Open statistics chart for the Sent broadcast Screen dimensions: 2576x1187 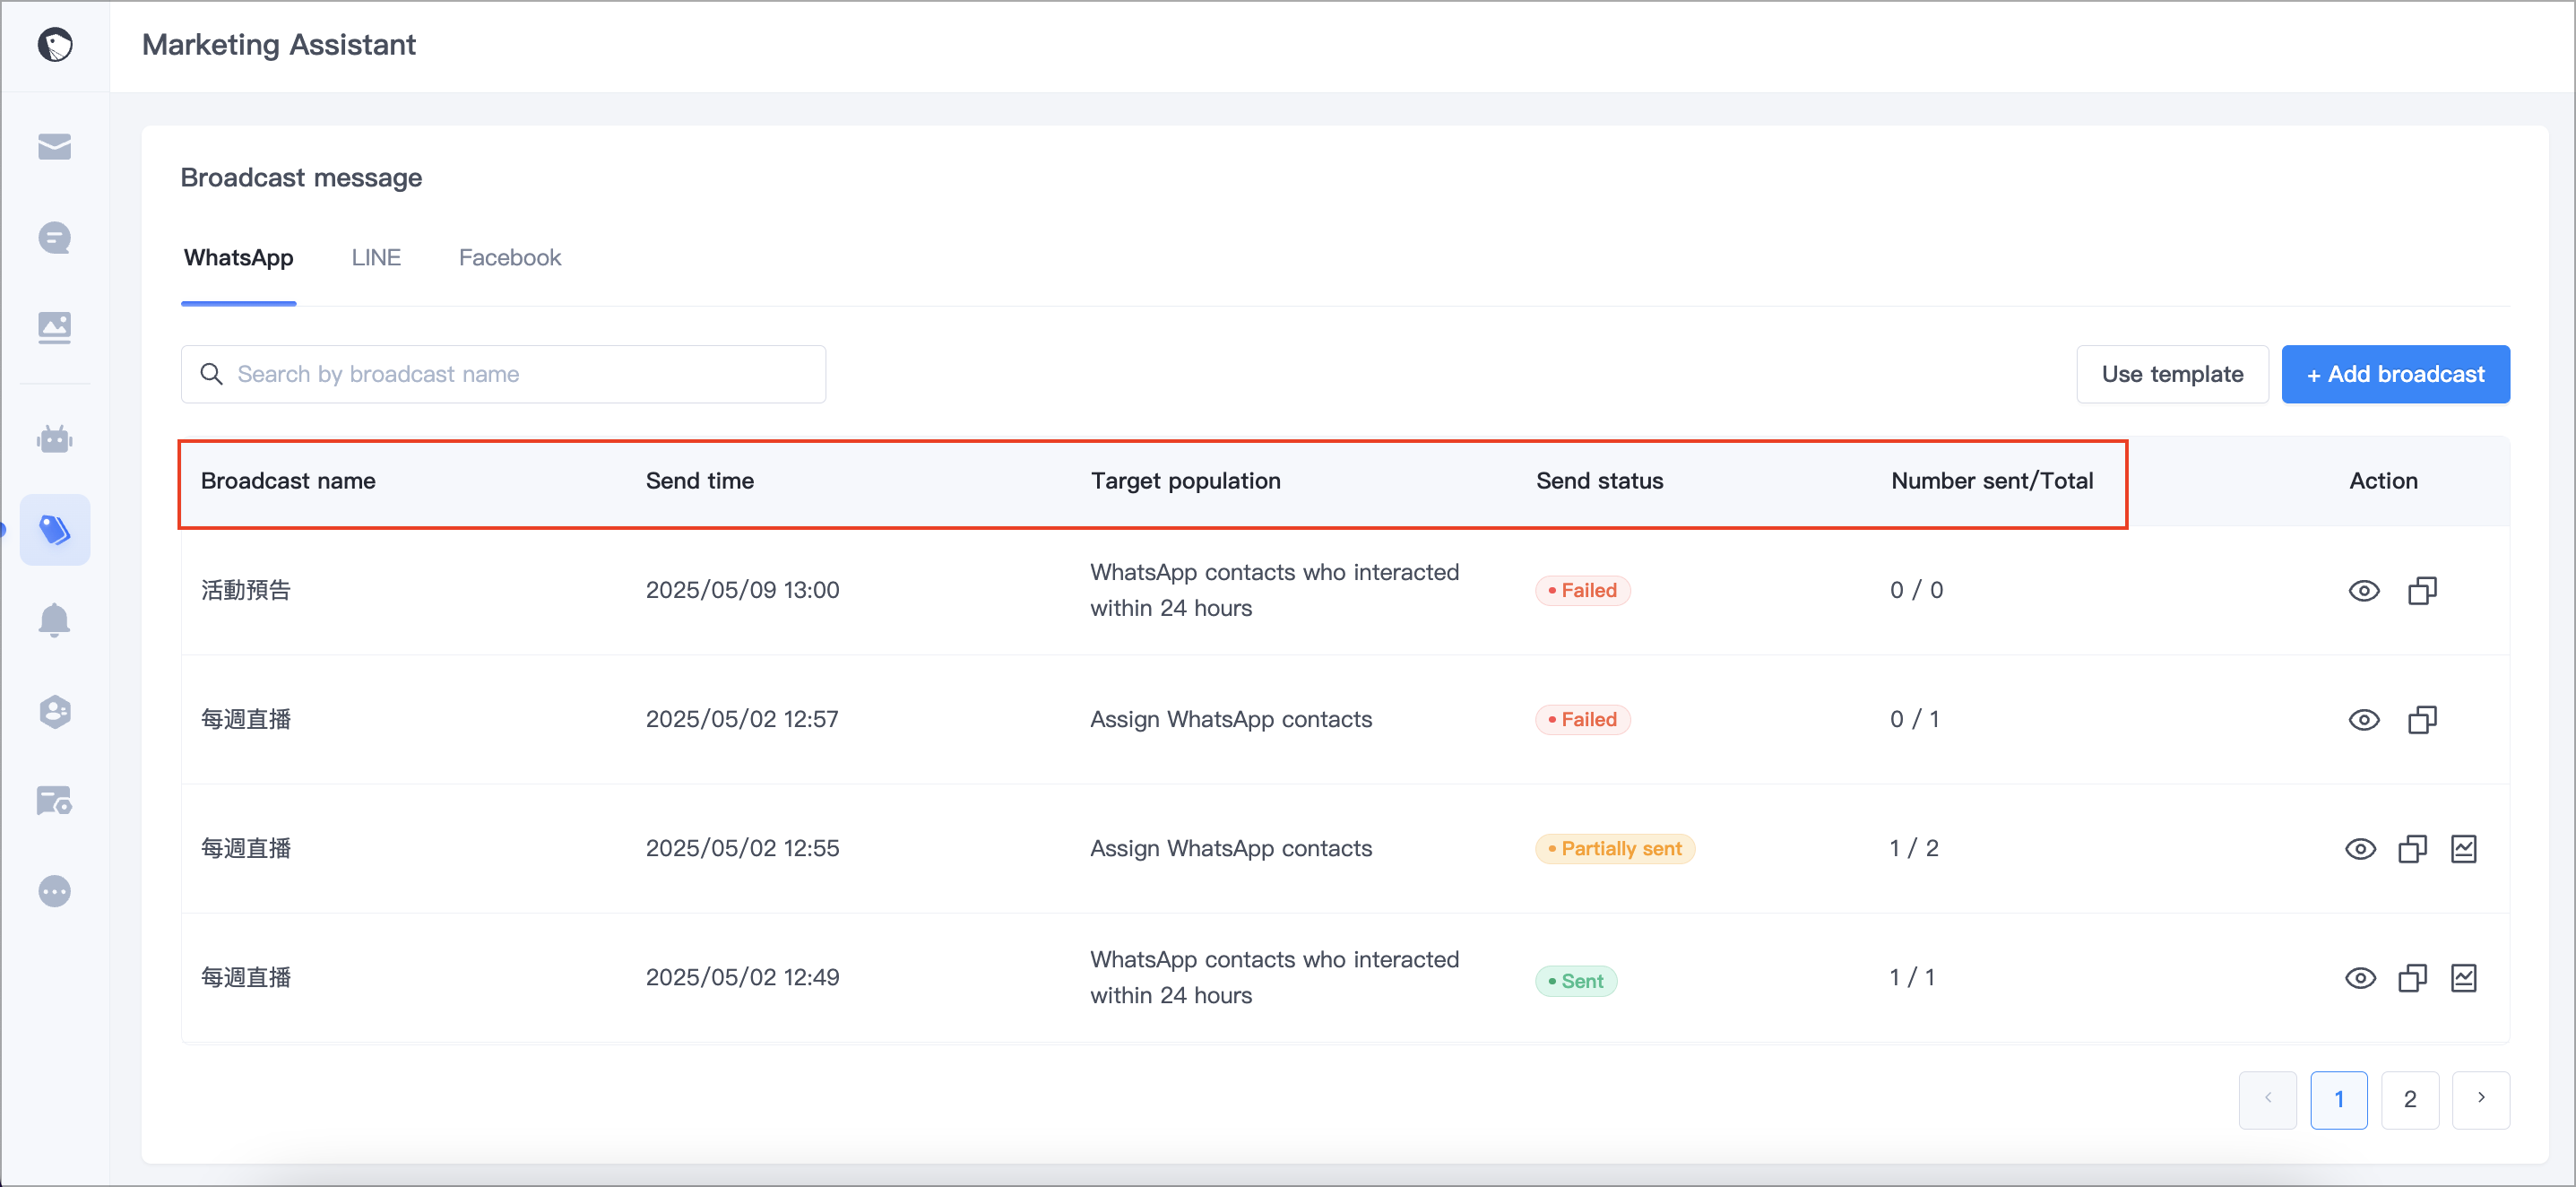(2464, 978)
